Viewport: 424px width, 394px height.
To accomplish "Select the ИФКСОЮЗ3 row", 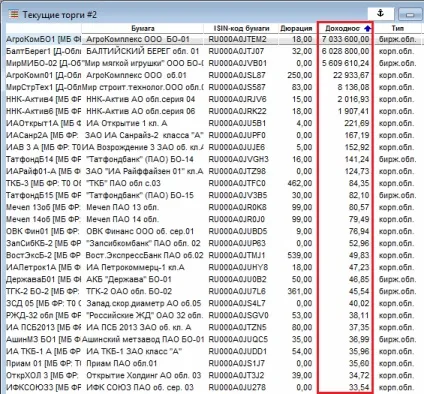I will pos(213,387).
